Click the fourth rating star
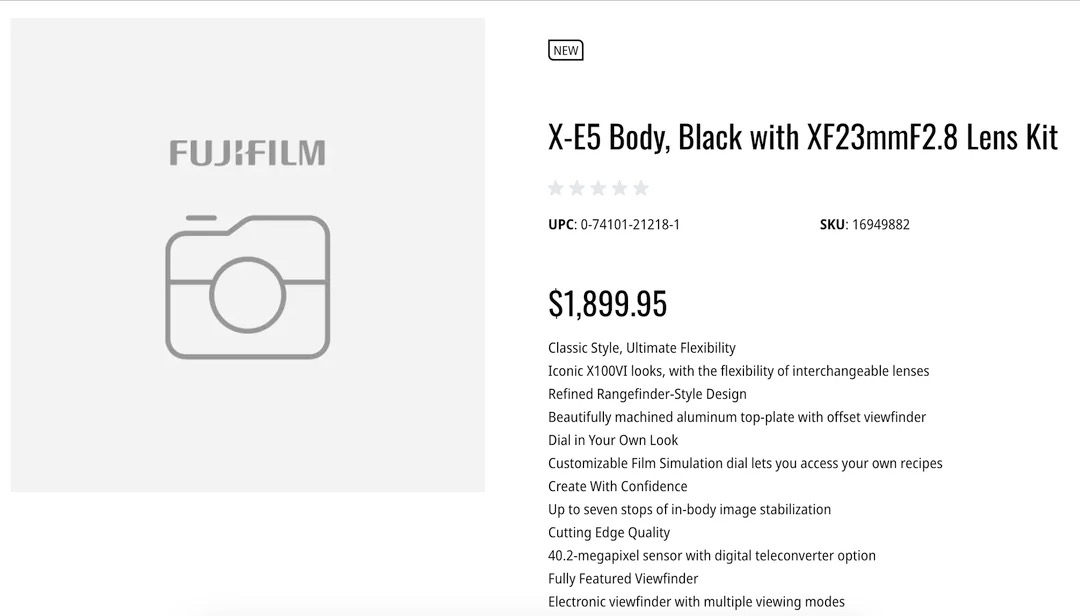1080x616 pixels. [x=619, y=188]
